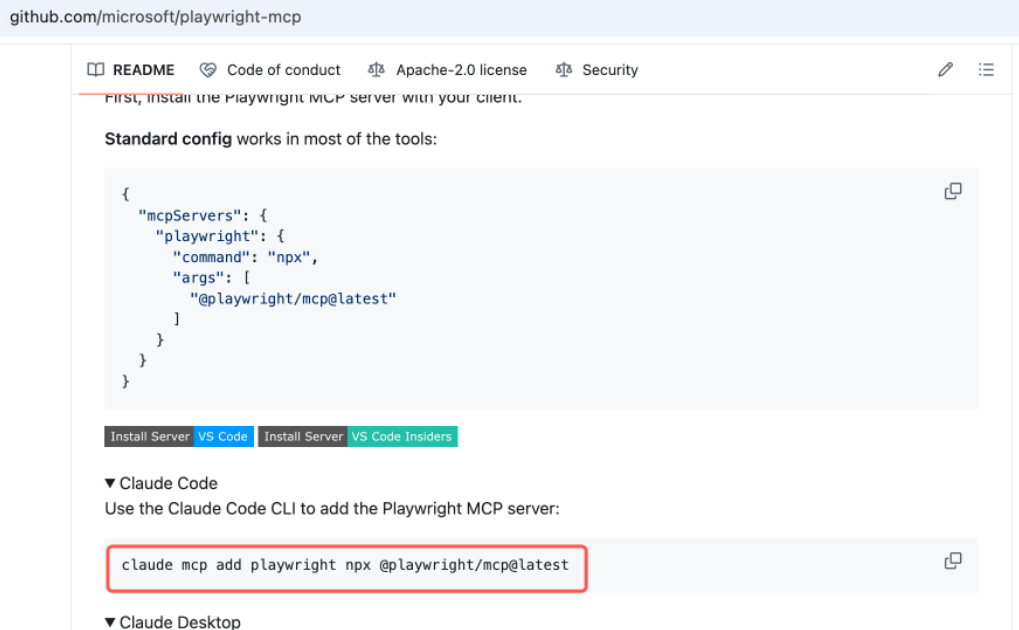Copy the standard config JSON code
The image size is (1019, 630).
pos(953,191)
